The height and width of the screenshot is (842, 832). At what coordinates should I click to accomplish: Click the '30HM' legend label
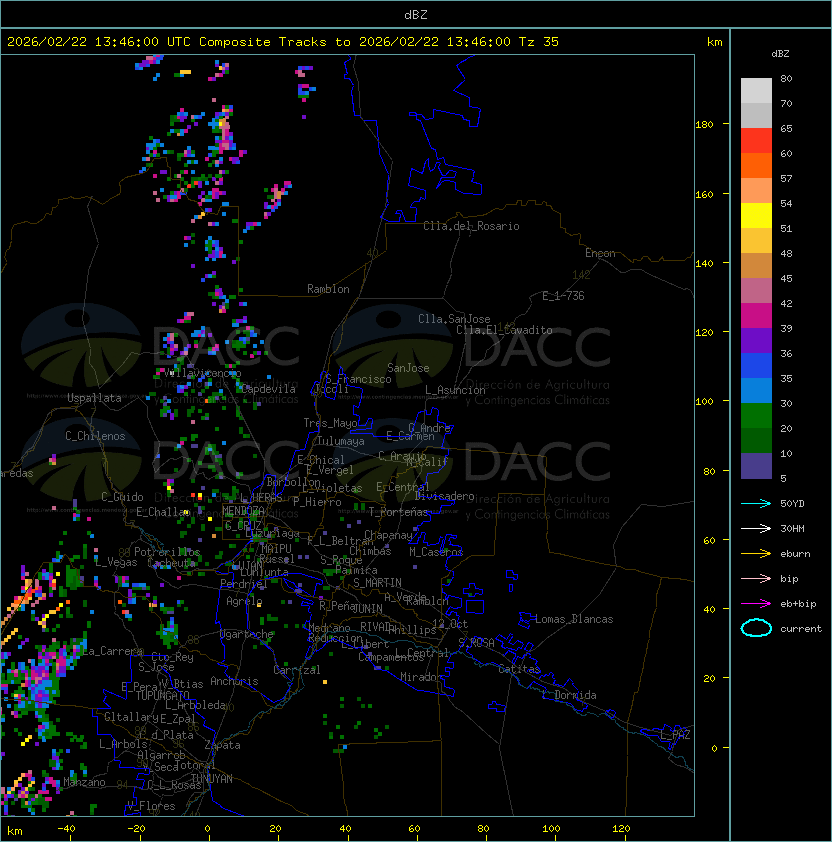pyautogui.click(x=792, y=528)
